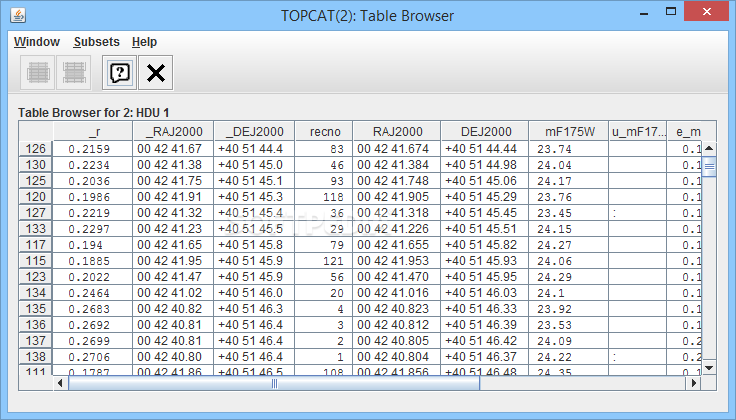Select row header 127
Viewport: 736px width, 420px height.
pos(36,213)
